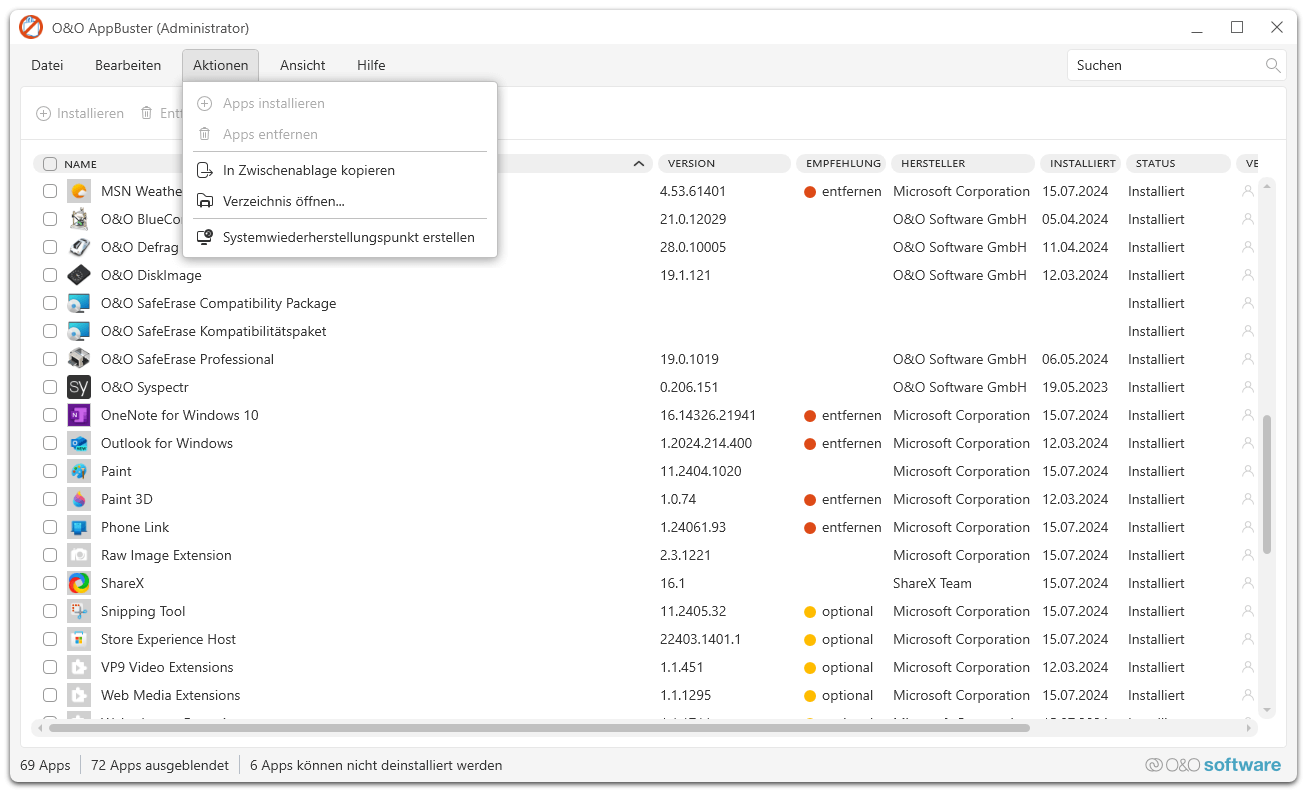Click the user icon in Paint row
Screen dimensions: 1307x792
pos(1247,471)
